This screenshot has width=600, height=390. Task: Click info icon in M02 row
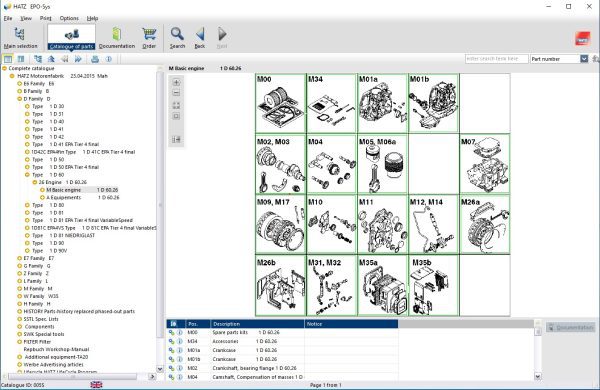(x=180, y=368)
